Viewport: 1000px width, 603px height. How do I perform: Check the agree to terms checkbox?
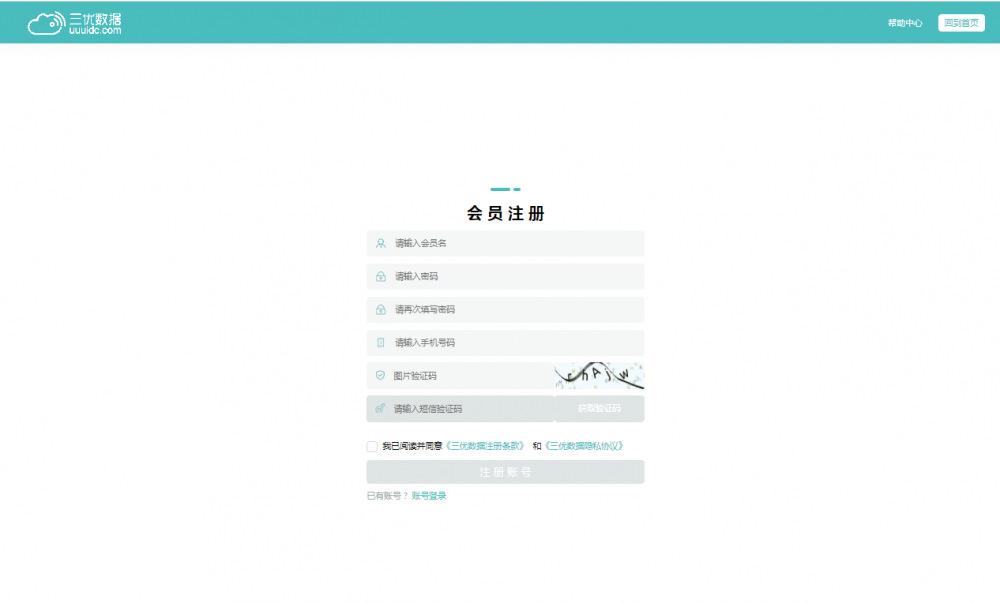point(372,446)
